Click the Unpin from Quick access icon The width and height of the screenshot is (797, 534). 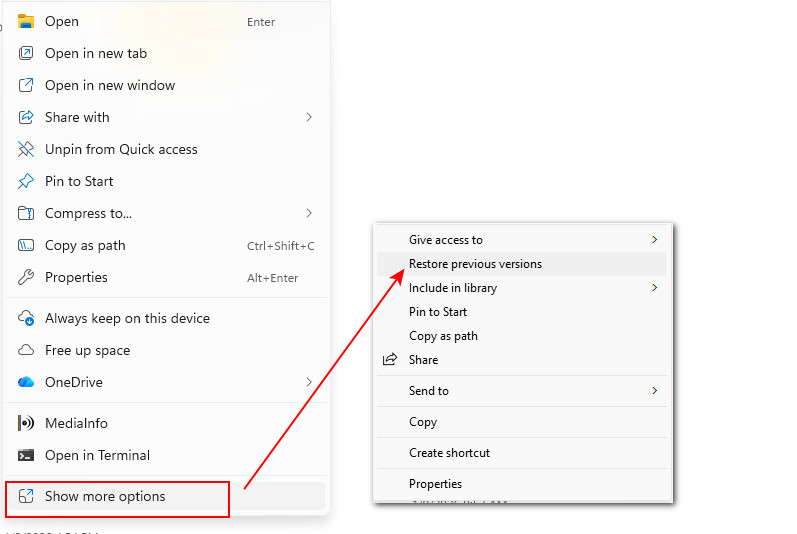tap(26, 149)
